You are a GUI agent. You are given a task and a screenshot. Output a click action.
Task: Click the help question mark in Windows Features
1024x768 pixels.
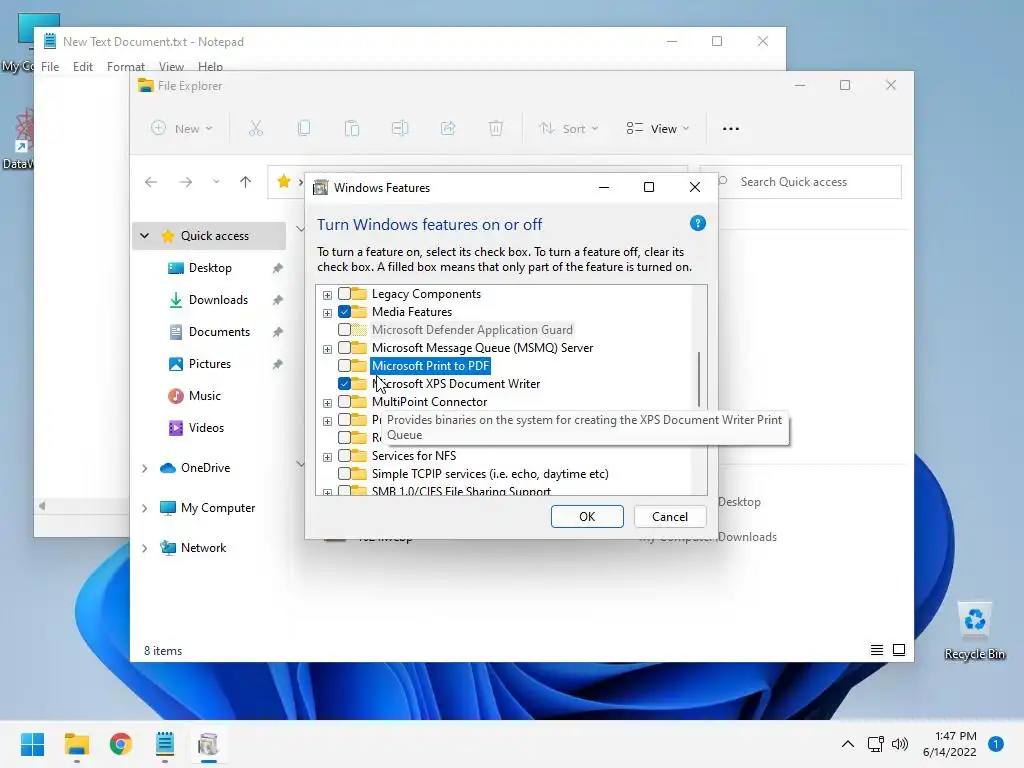tap(697, 224)
